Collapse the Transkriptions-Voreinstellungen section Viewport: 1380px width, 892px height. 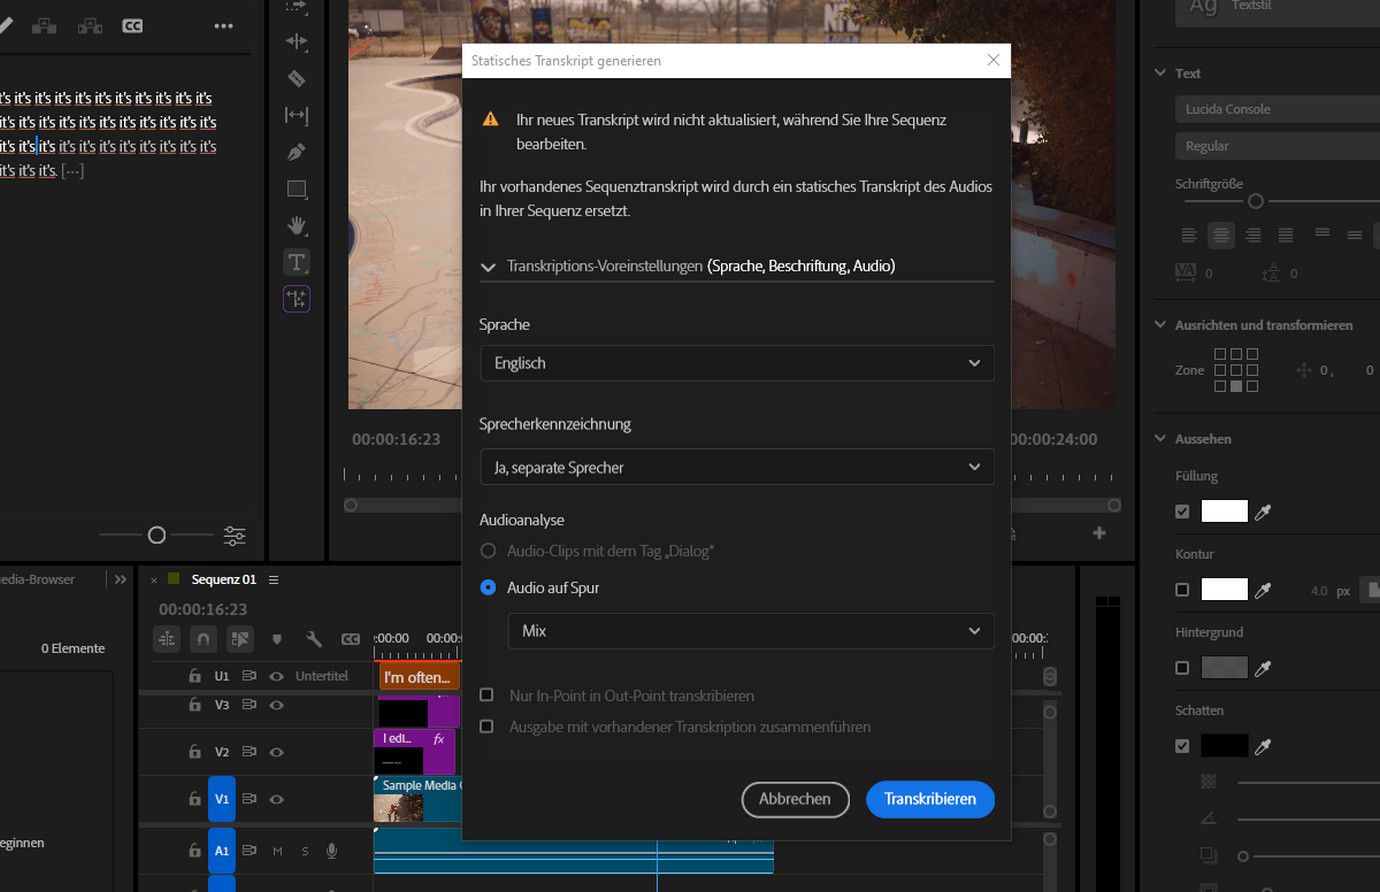click(488, 267)
